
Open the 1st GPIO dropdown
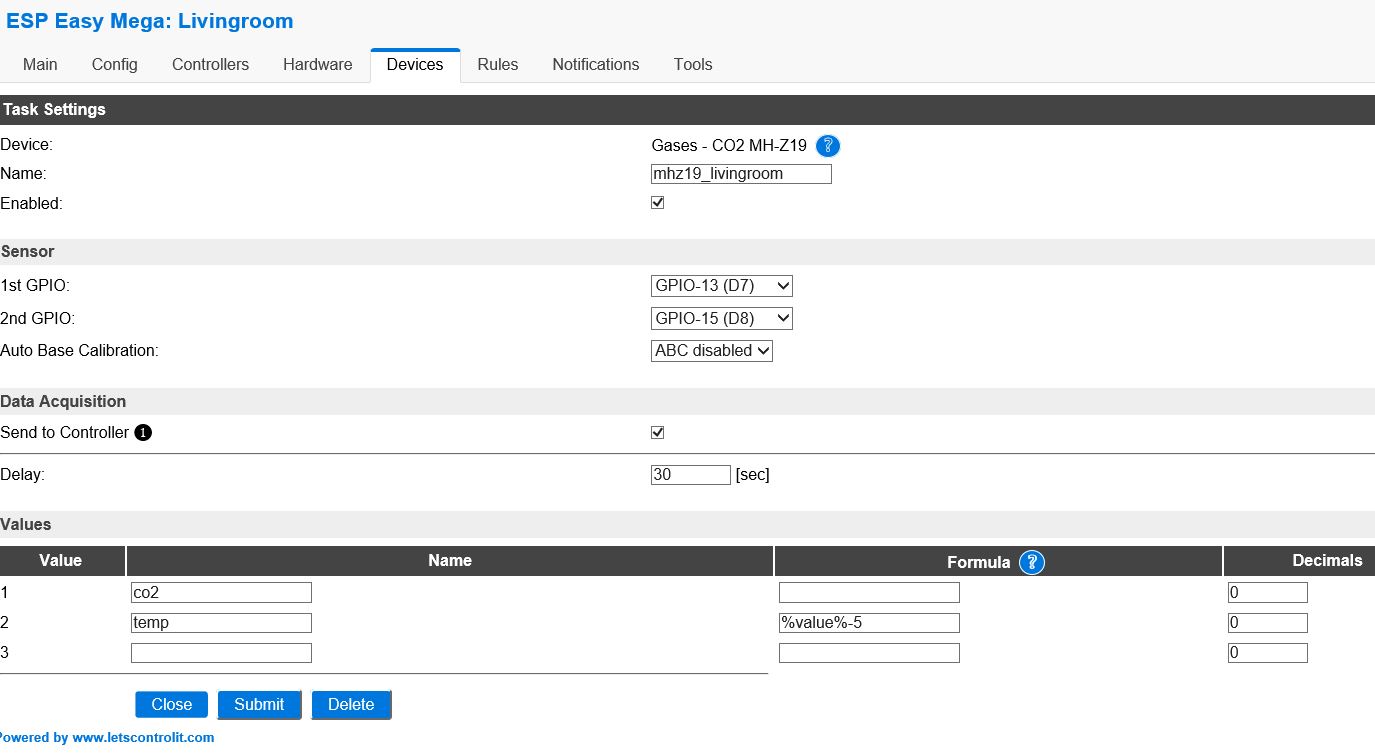tap(721, 285)
